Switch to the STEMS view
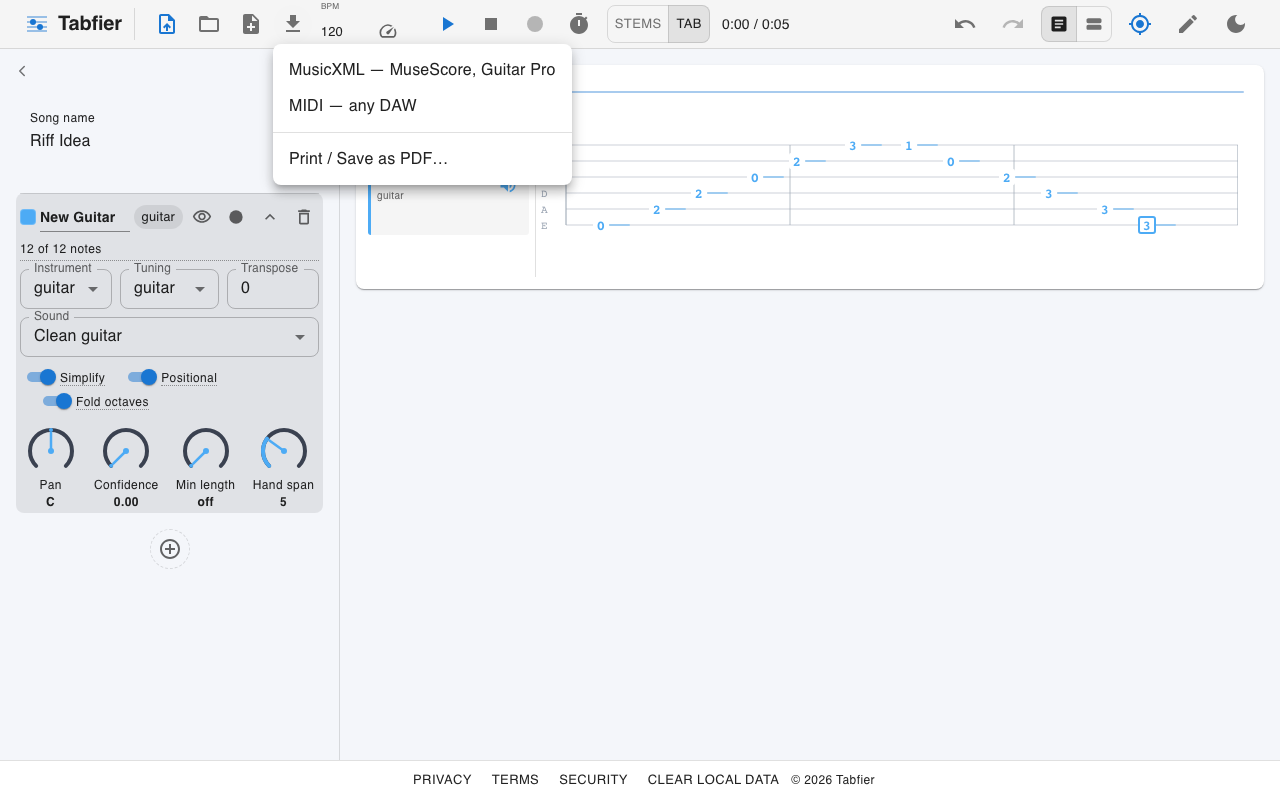Viewport: 1280px width, 800px height. pyautogui.click(x=638, y=24)
